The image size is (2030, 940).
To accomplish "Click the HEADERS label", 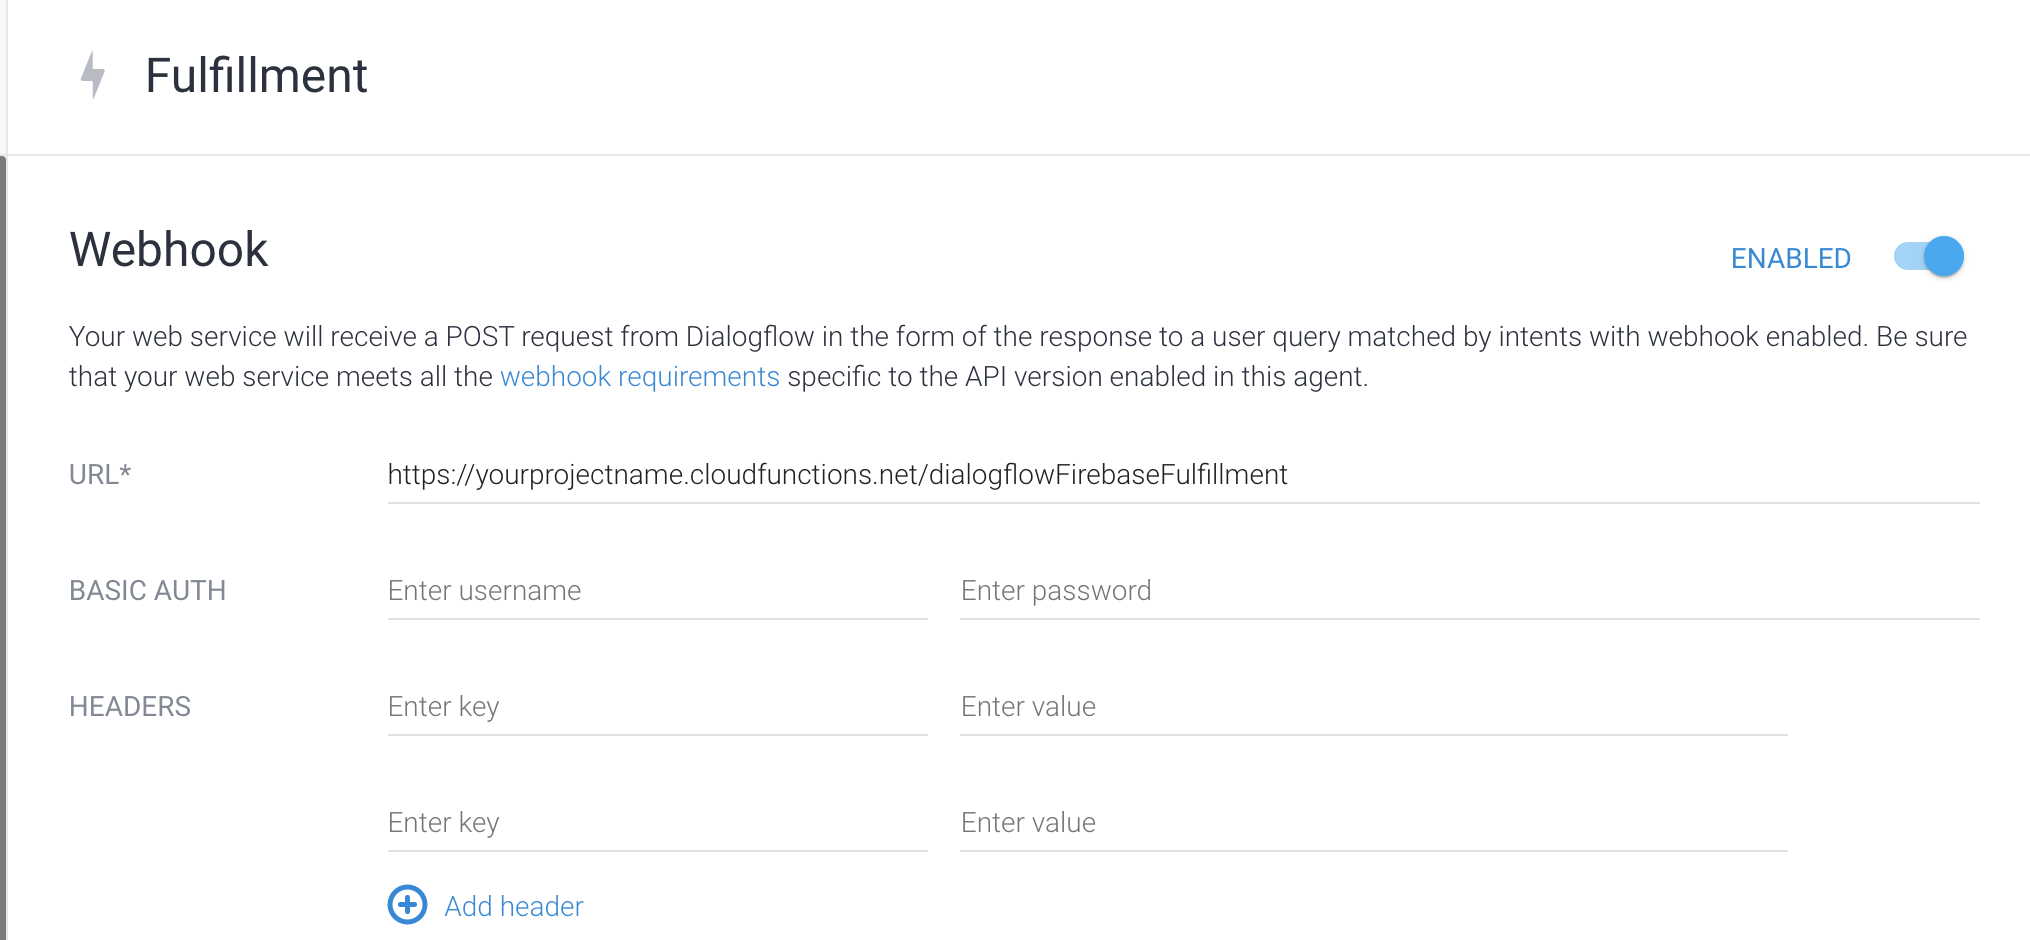I will click(130, 707).
